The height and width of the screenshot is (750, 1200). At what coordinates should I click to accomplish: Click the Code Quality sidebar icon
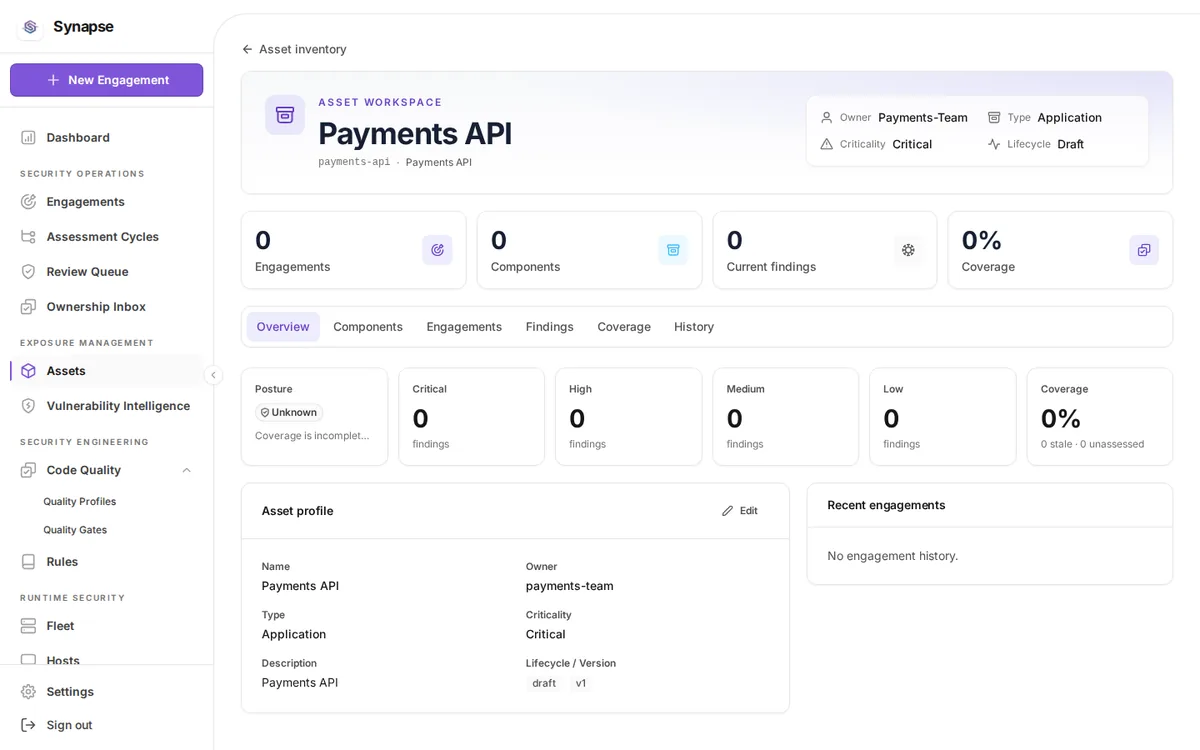point(28,470)
